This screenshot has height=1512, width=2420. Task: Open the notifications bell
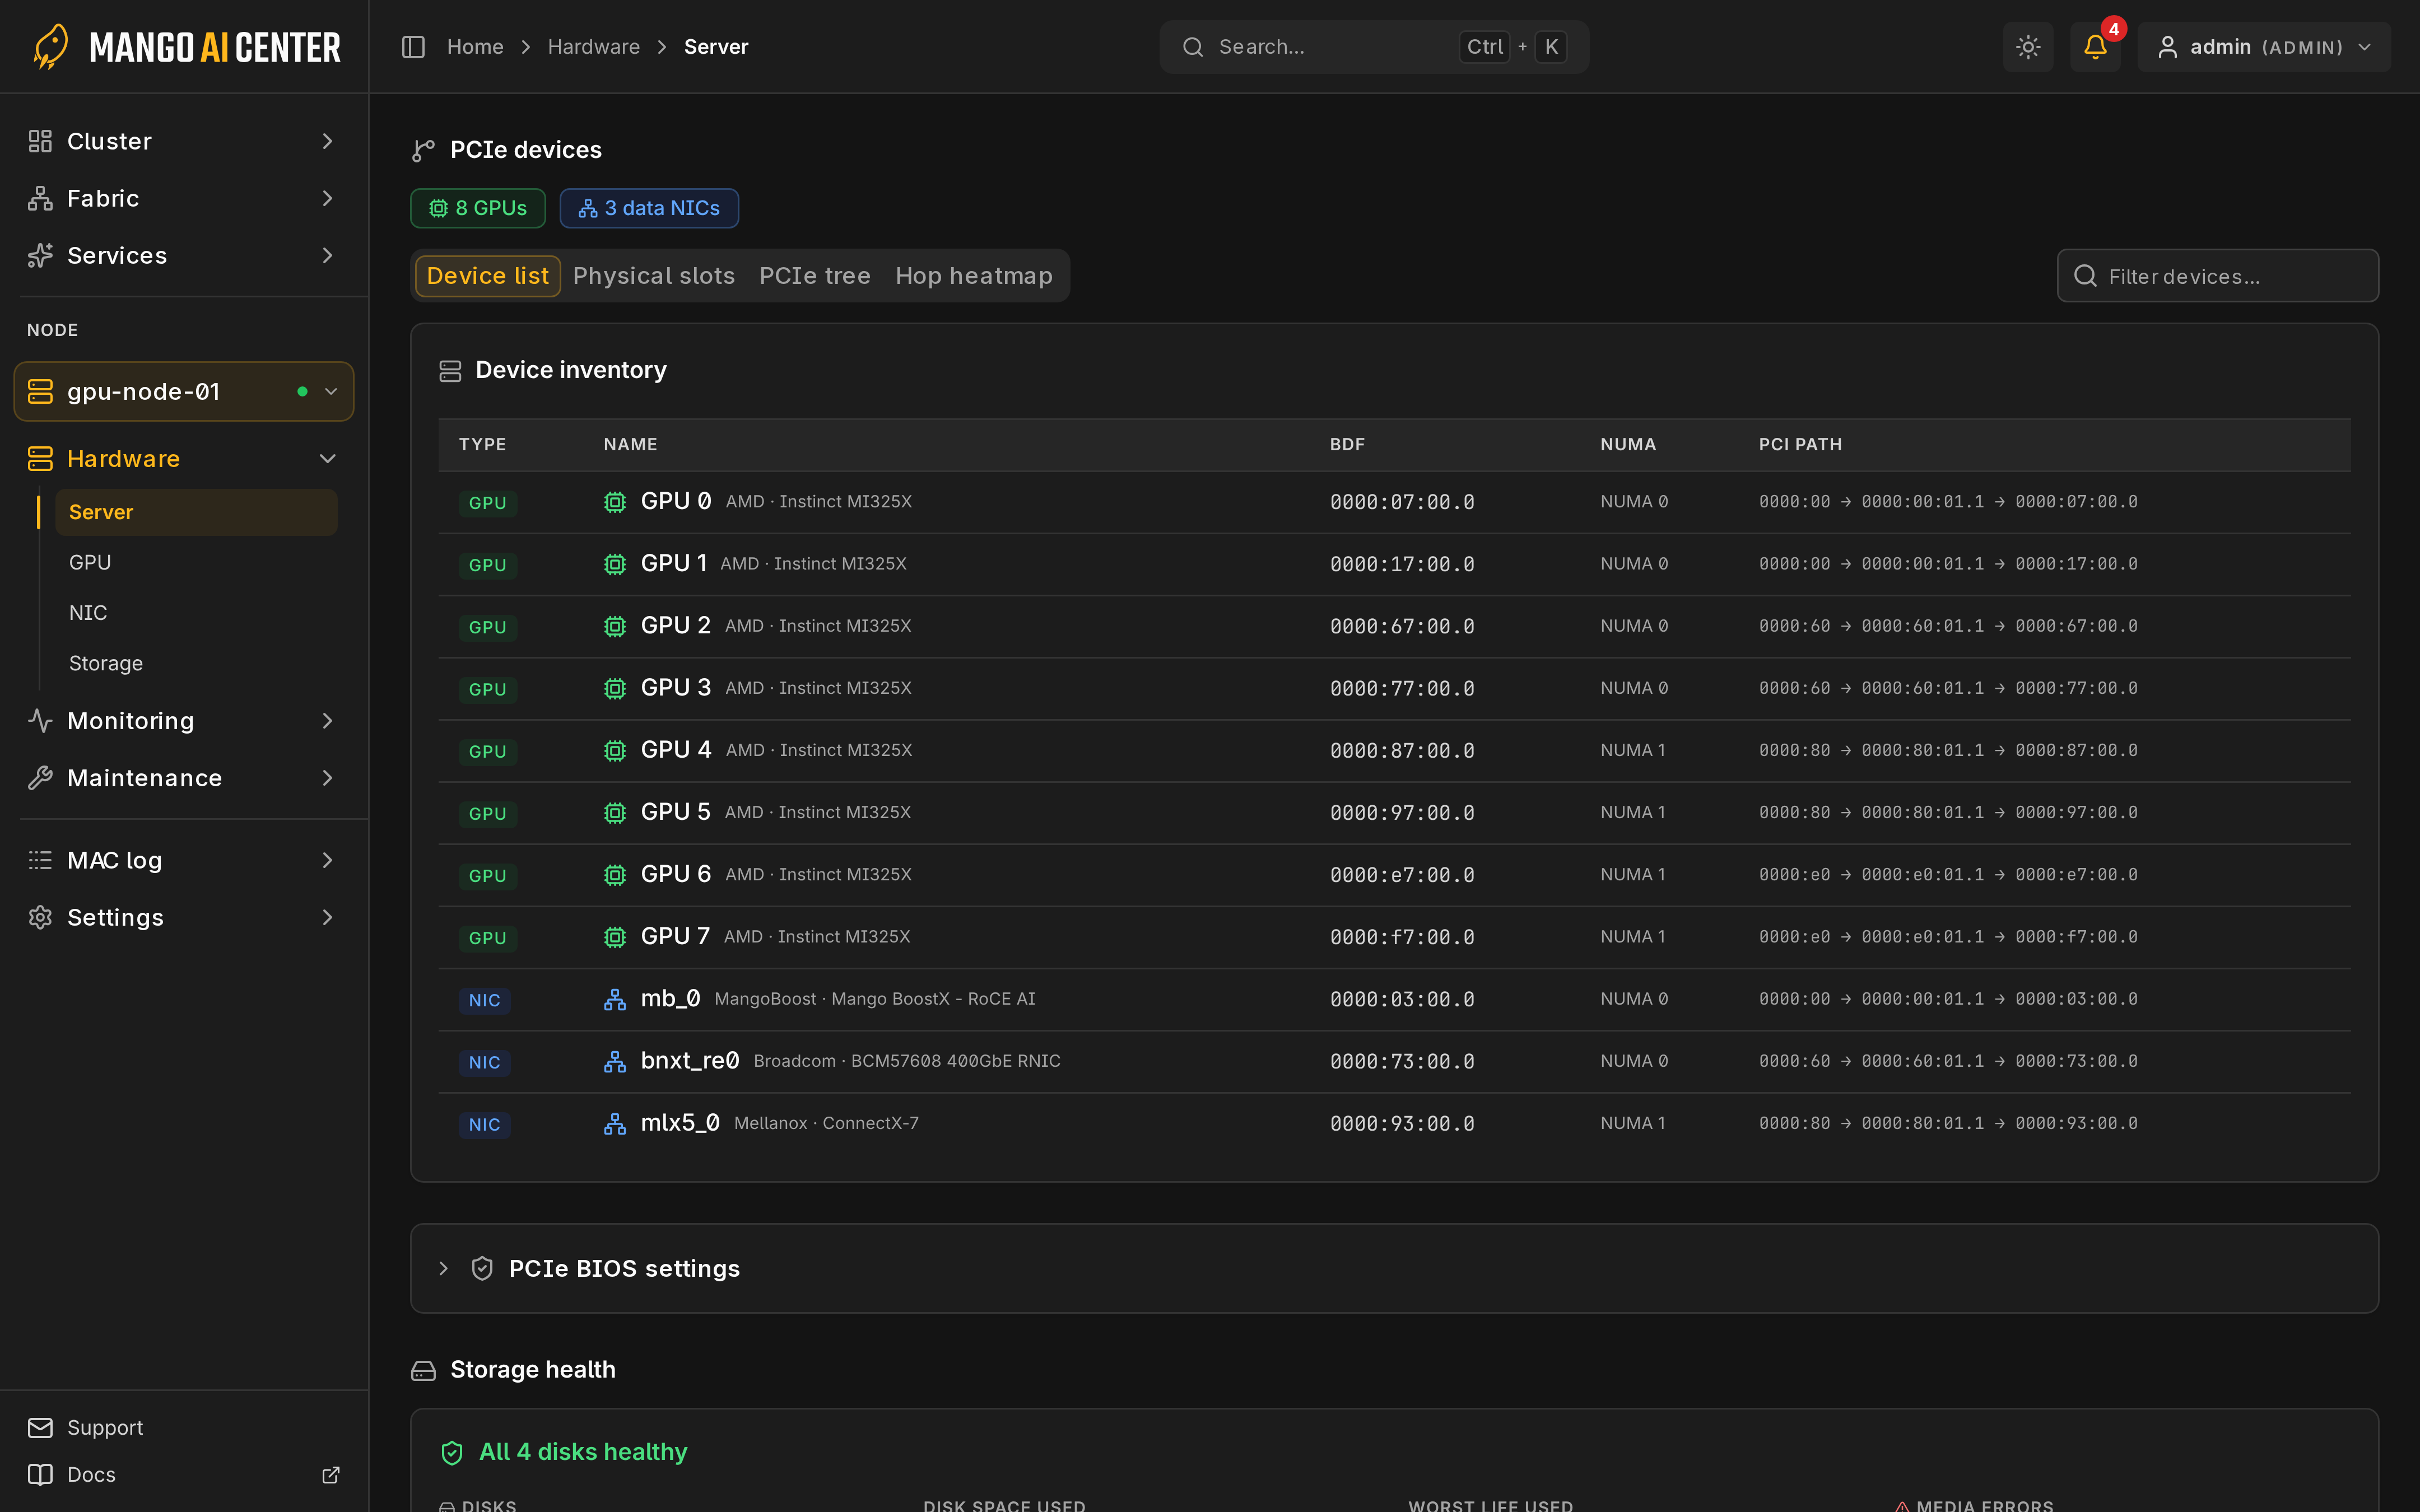point(2095,47)
